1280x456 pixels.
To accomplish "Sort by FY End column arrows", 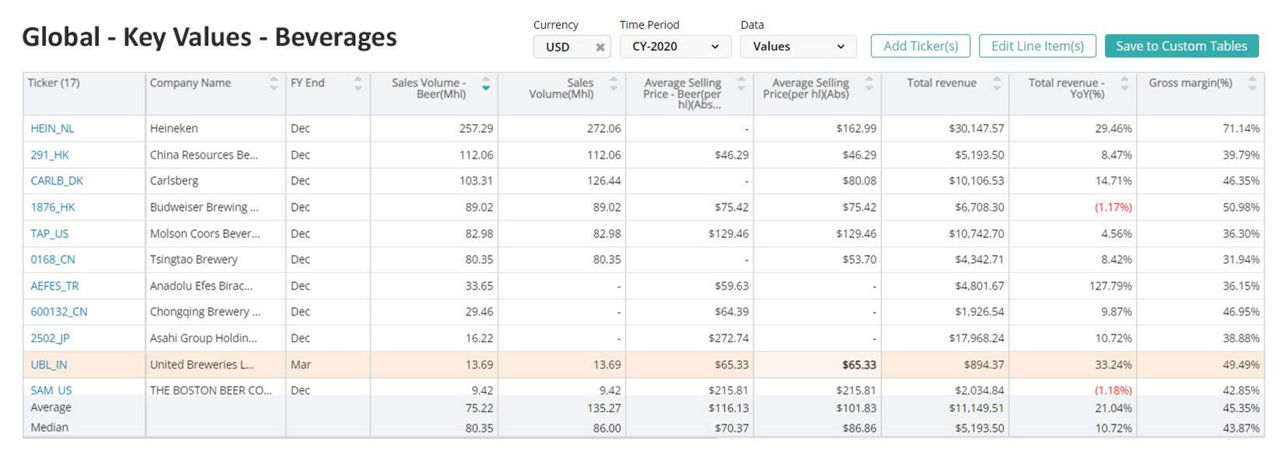I will click(x=358, y=84).
